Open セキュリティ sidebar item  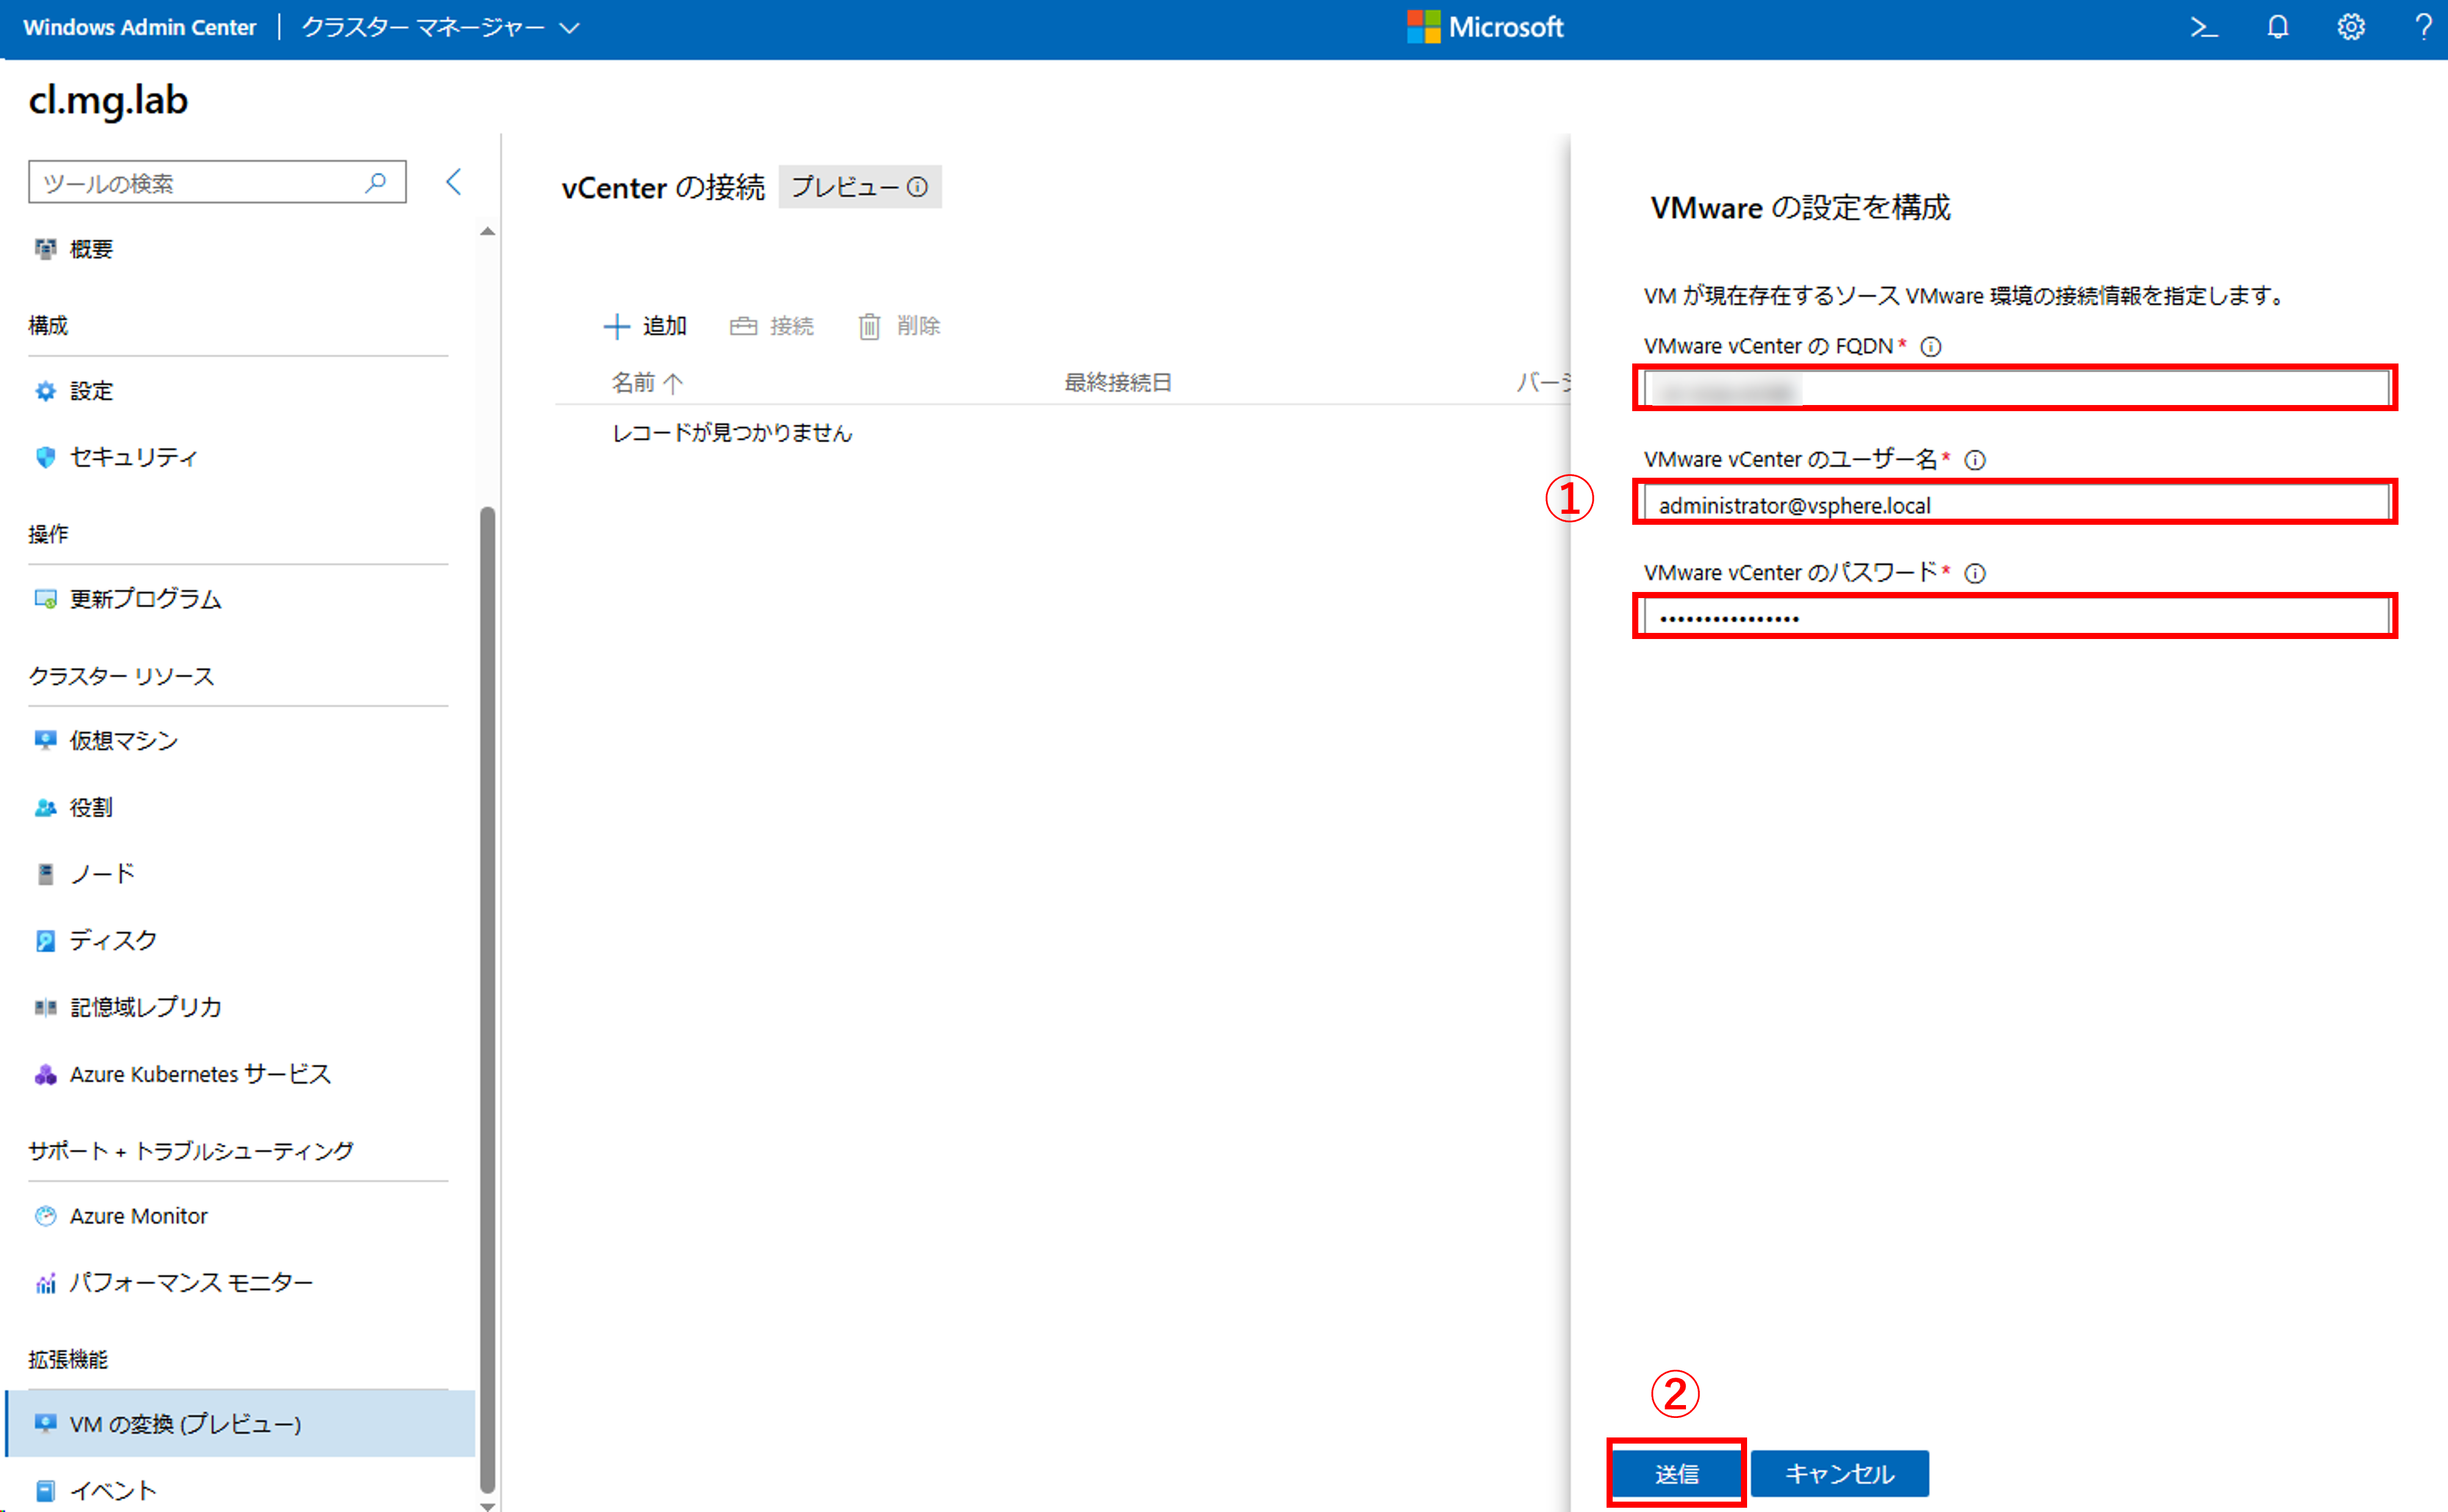pyautogui.click(x=133, y=457)
